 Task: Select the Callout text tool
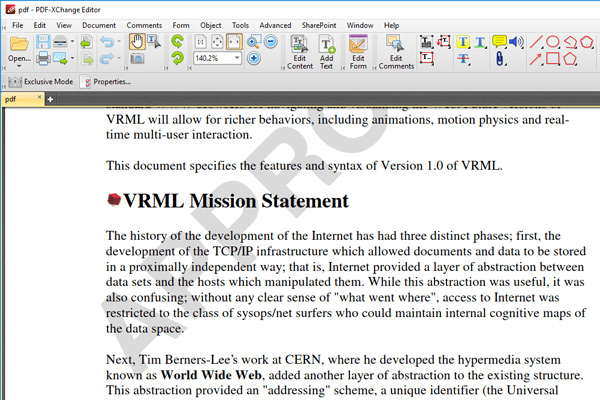pos(443,41)
